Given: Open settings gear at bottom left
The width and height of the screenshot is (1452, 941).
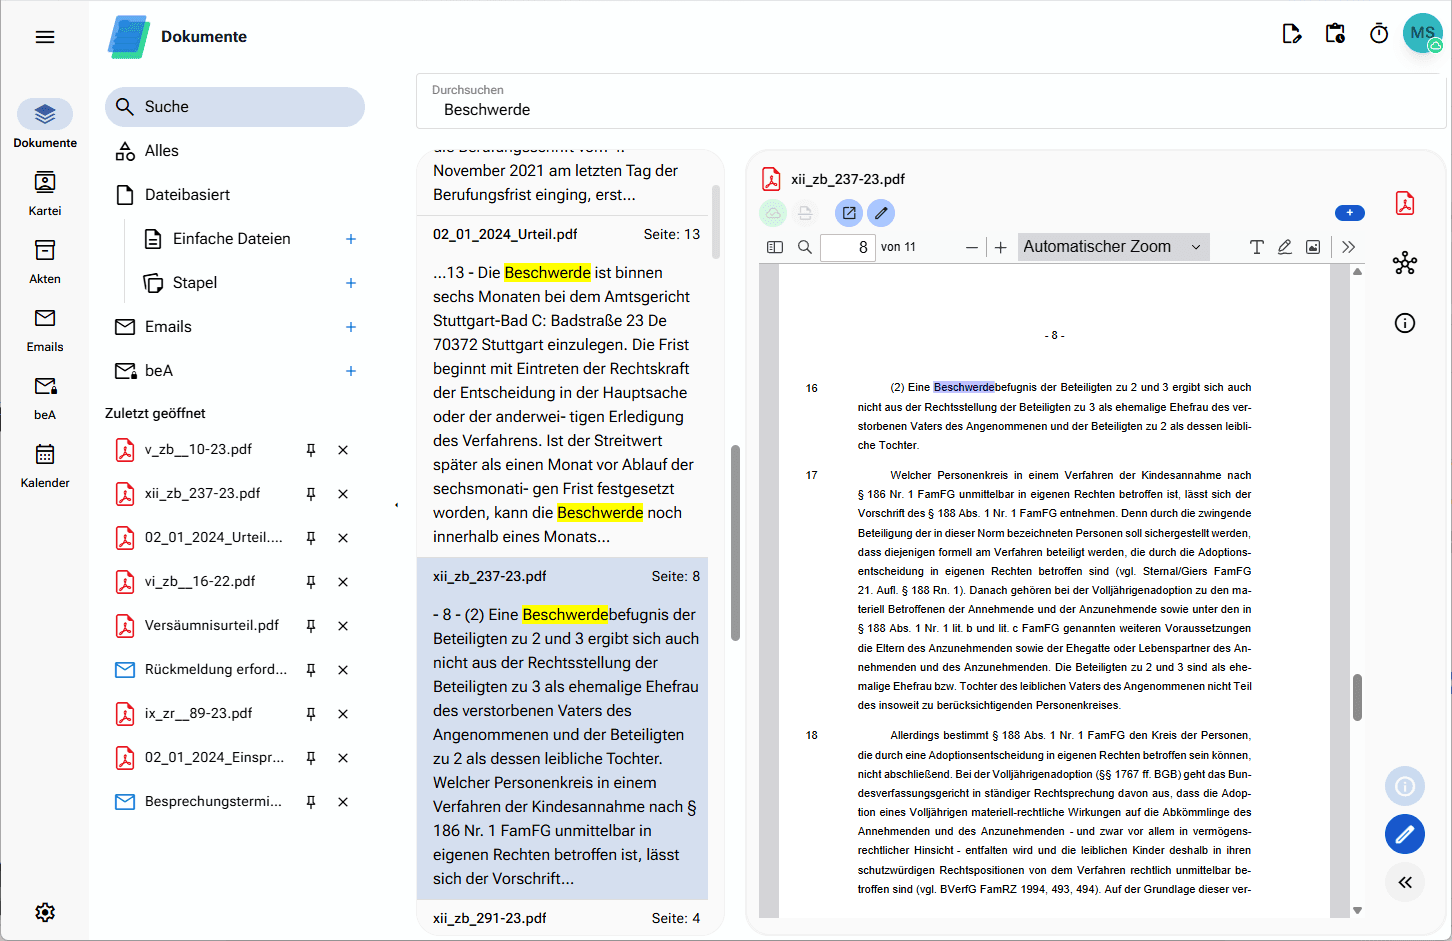Looking at the screenshot, I should coord(45,912).
